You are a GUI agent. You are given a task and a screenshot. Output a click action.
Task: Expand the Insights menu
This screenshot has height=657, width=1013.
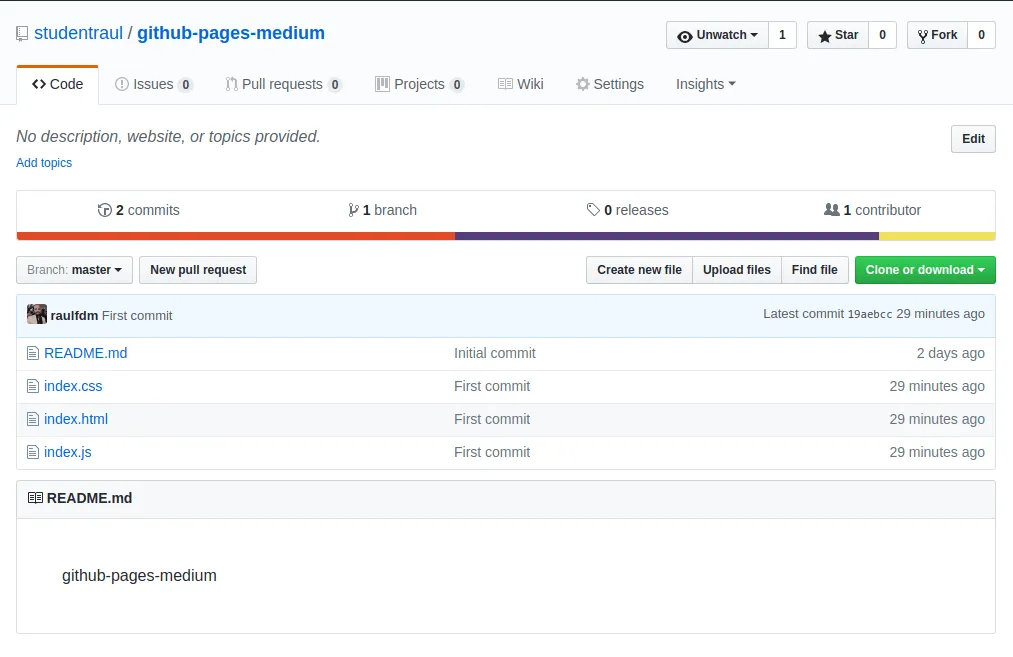click(705, 84)
